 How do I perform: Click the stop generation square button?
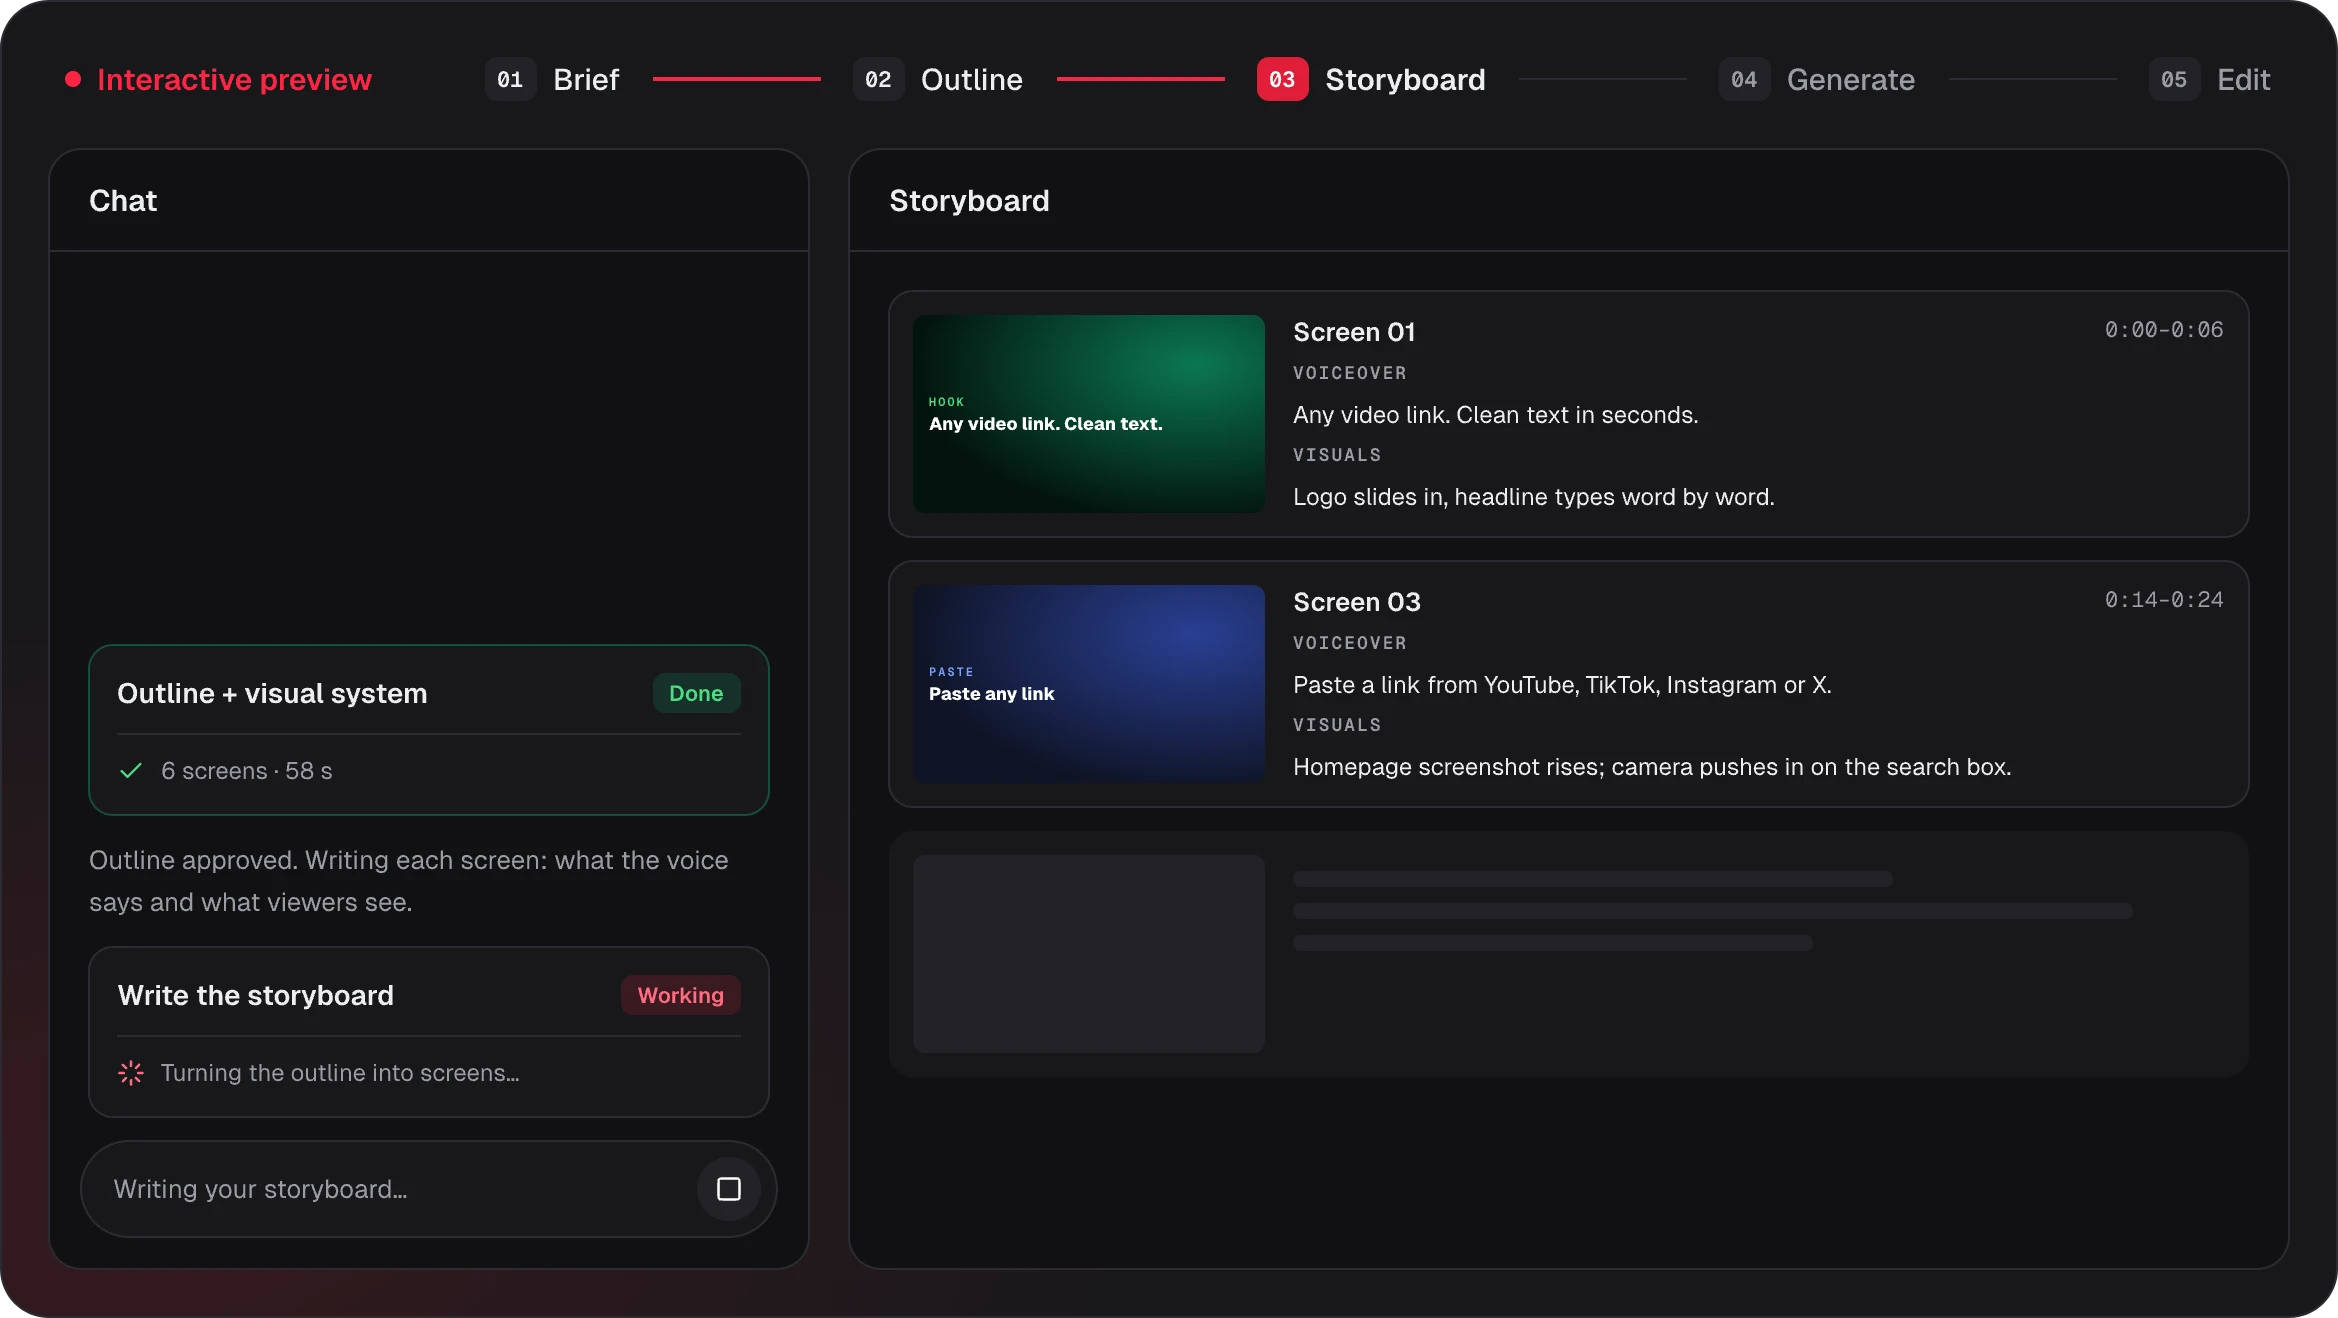[x=728, y=1189]
